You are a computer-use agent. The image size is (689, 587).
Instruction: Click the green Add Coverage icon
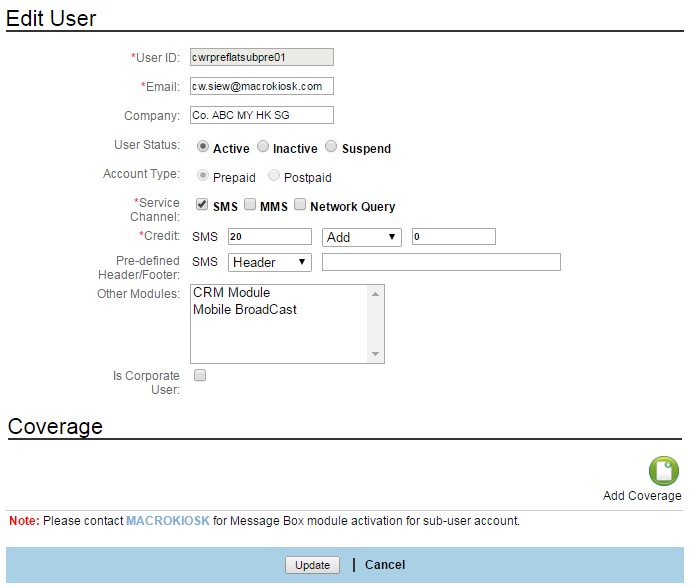pyautogui.click(x=663, y=471)
